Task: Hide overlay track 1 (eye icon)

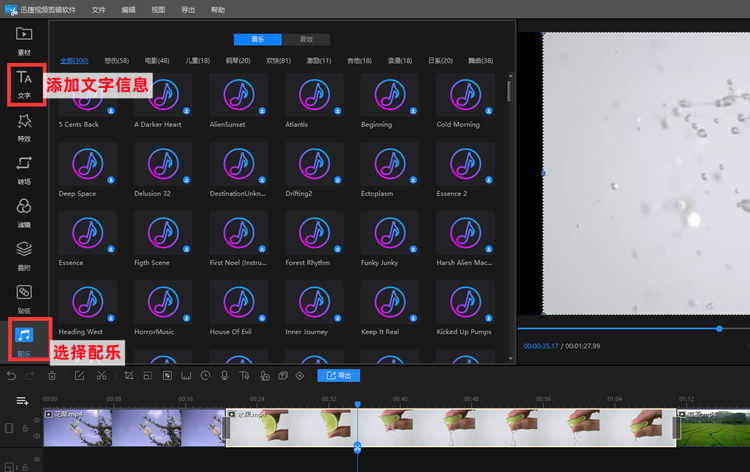Action: pyautogui.click(x=37, y=460)
